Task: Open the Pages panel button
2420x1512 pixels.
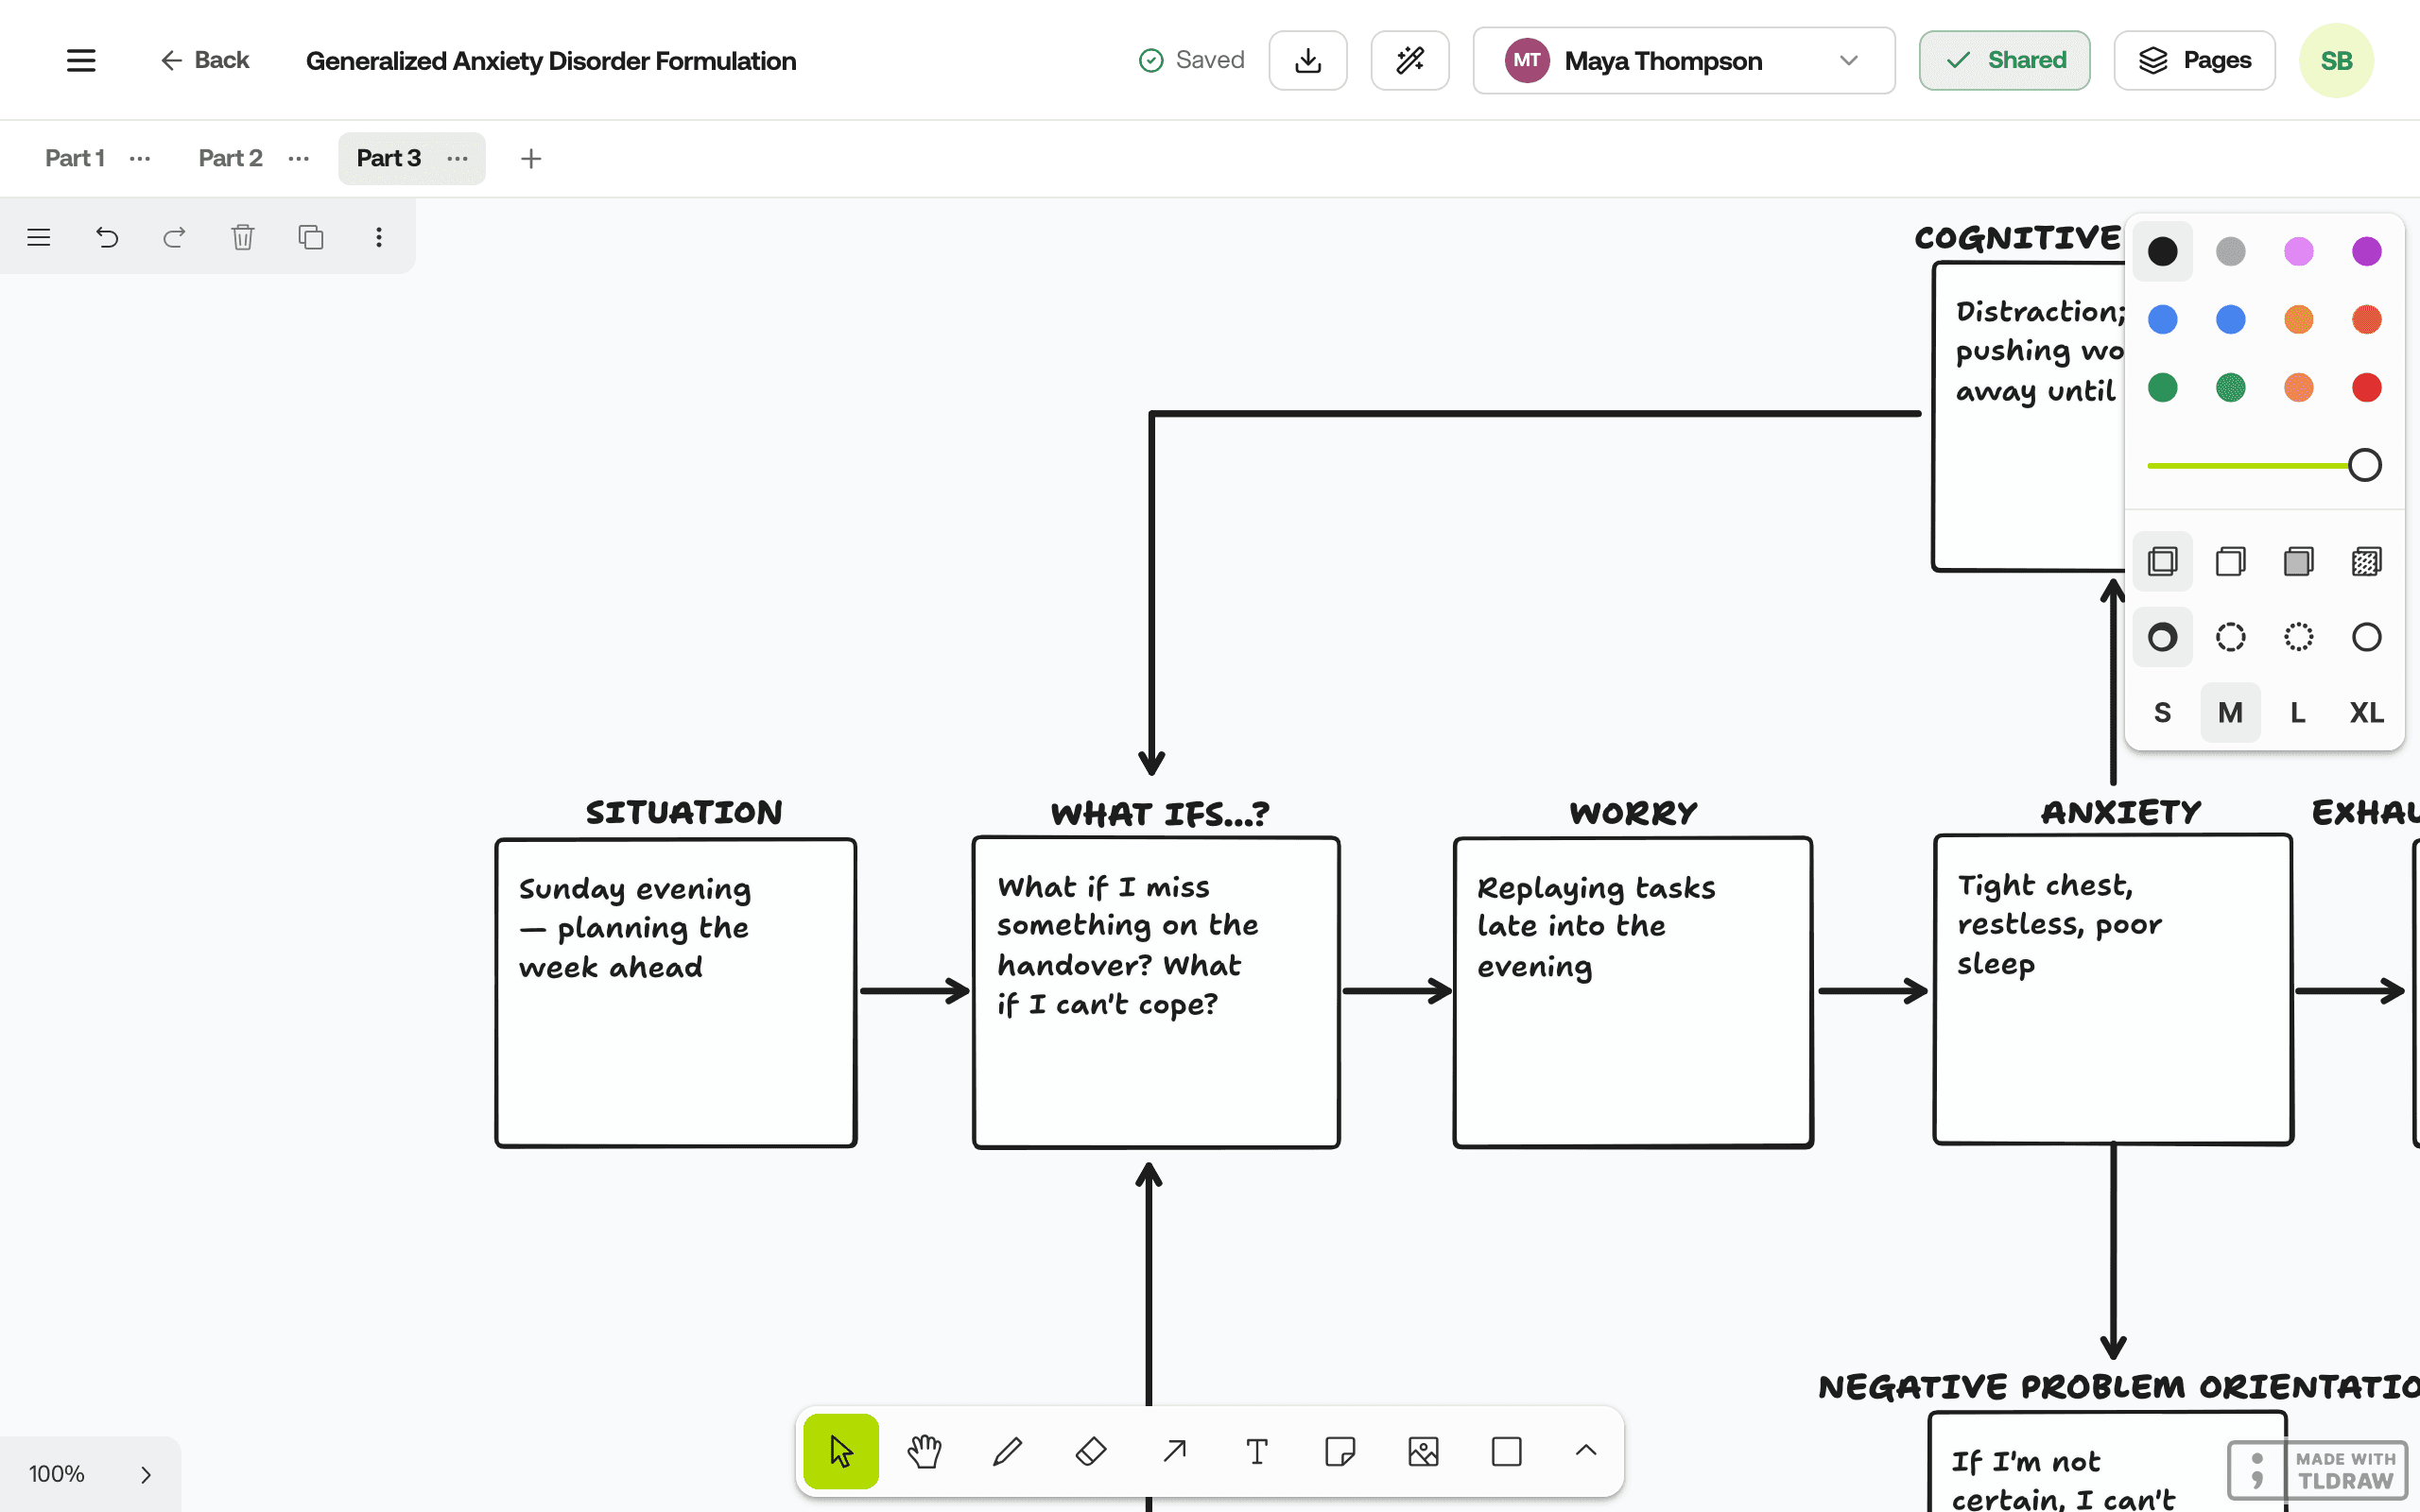Action: click(x=2194, y=60)
